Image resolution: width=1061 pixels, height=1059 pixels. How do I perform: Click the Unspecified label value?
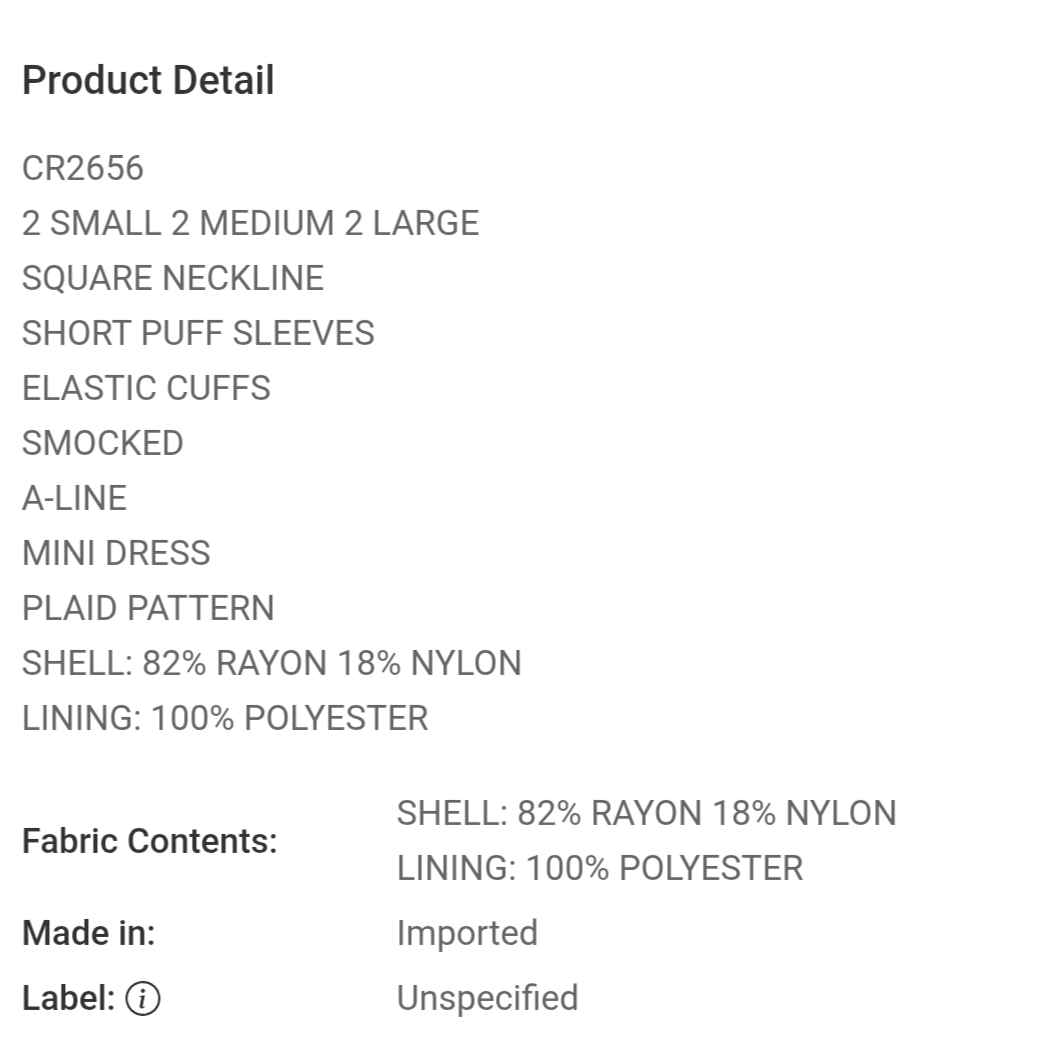click(x=487, y=999)
